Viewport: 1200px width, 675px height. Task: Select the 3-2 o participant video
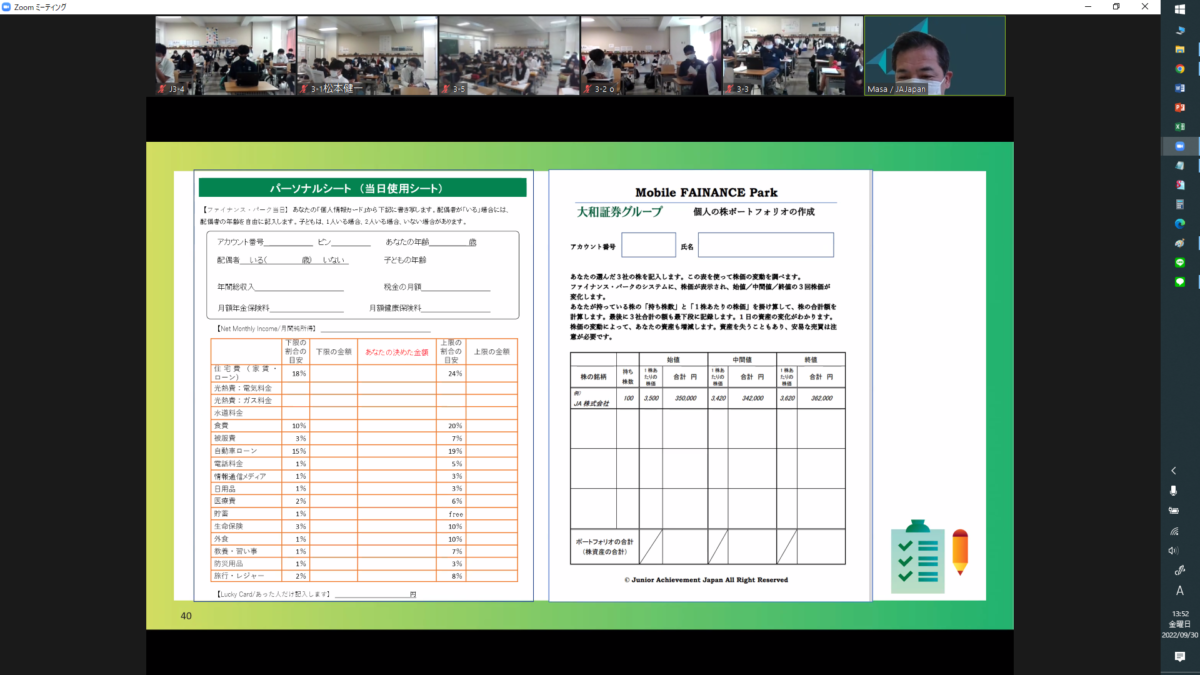click(650, 55)
